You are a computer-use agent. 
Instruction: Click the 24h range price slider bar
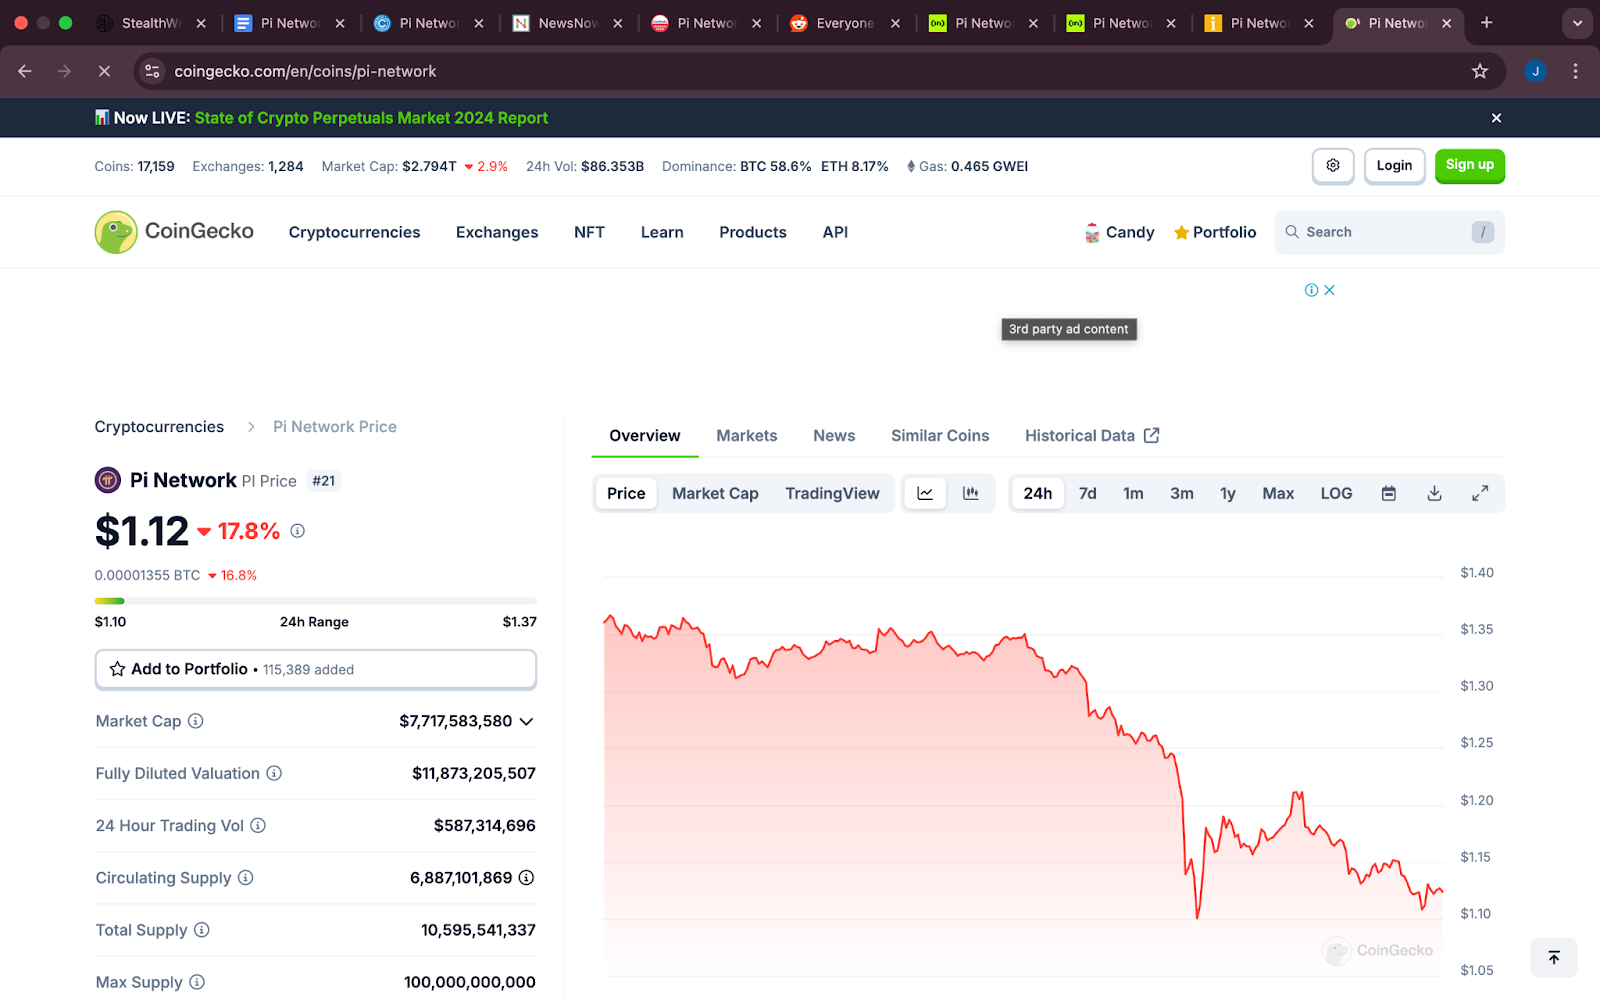316,601
